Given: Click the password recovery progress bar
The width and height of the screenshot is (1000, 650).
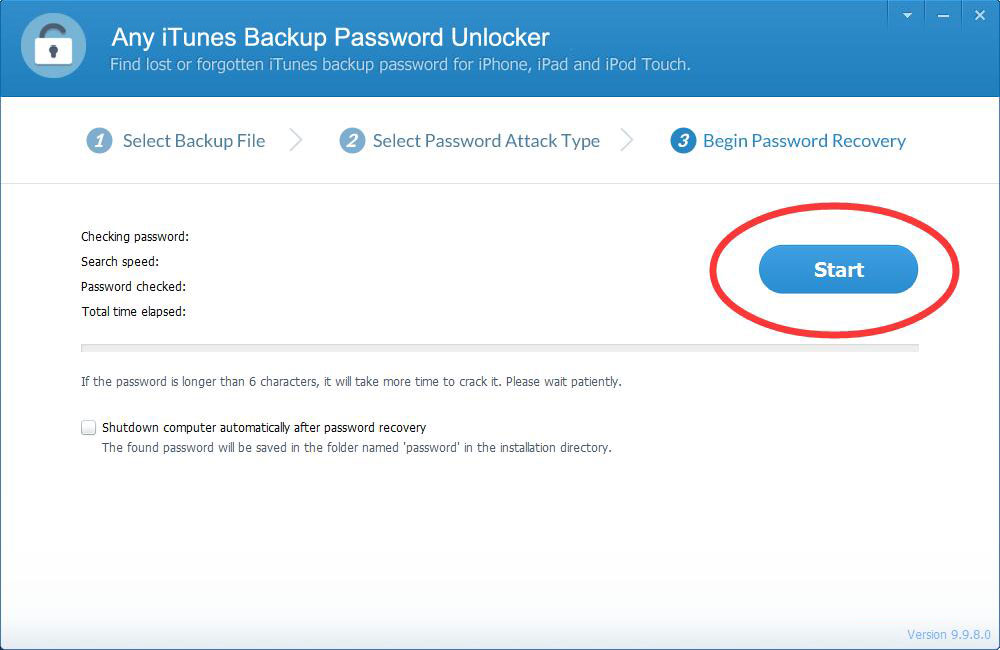Looking at the screenshot, I should click(499, 348).
